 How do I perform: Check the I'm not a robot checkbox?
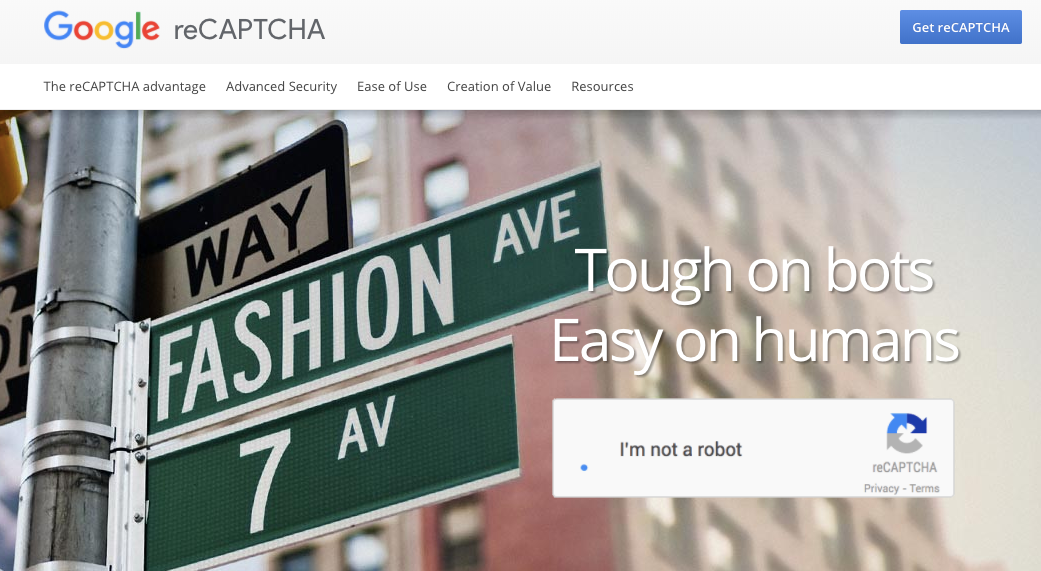coord(584,467)
